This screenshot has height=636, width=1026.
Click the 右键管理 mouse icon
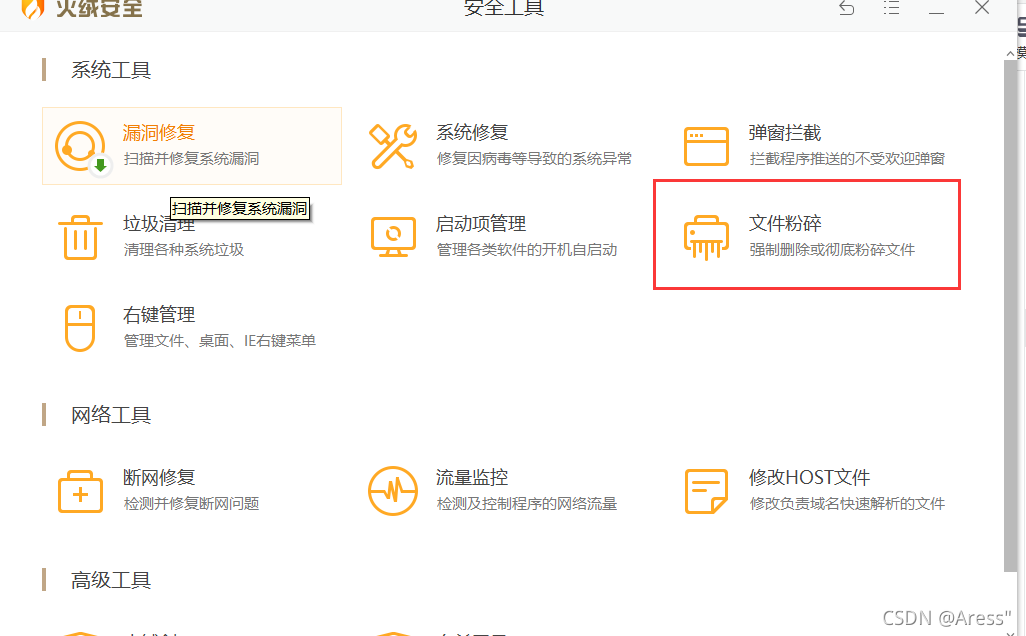pyautogui.click(x=80, y=328)
